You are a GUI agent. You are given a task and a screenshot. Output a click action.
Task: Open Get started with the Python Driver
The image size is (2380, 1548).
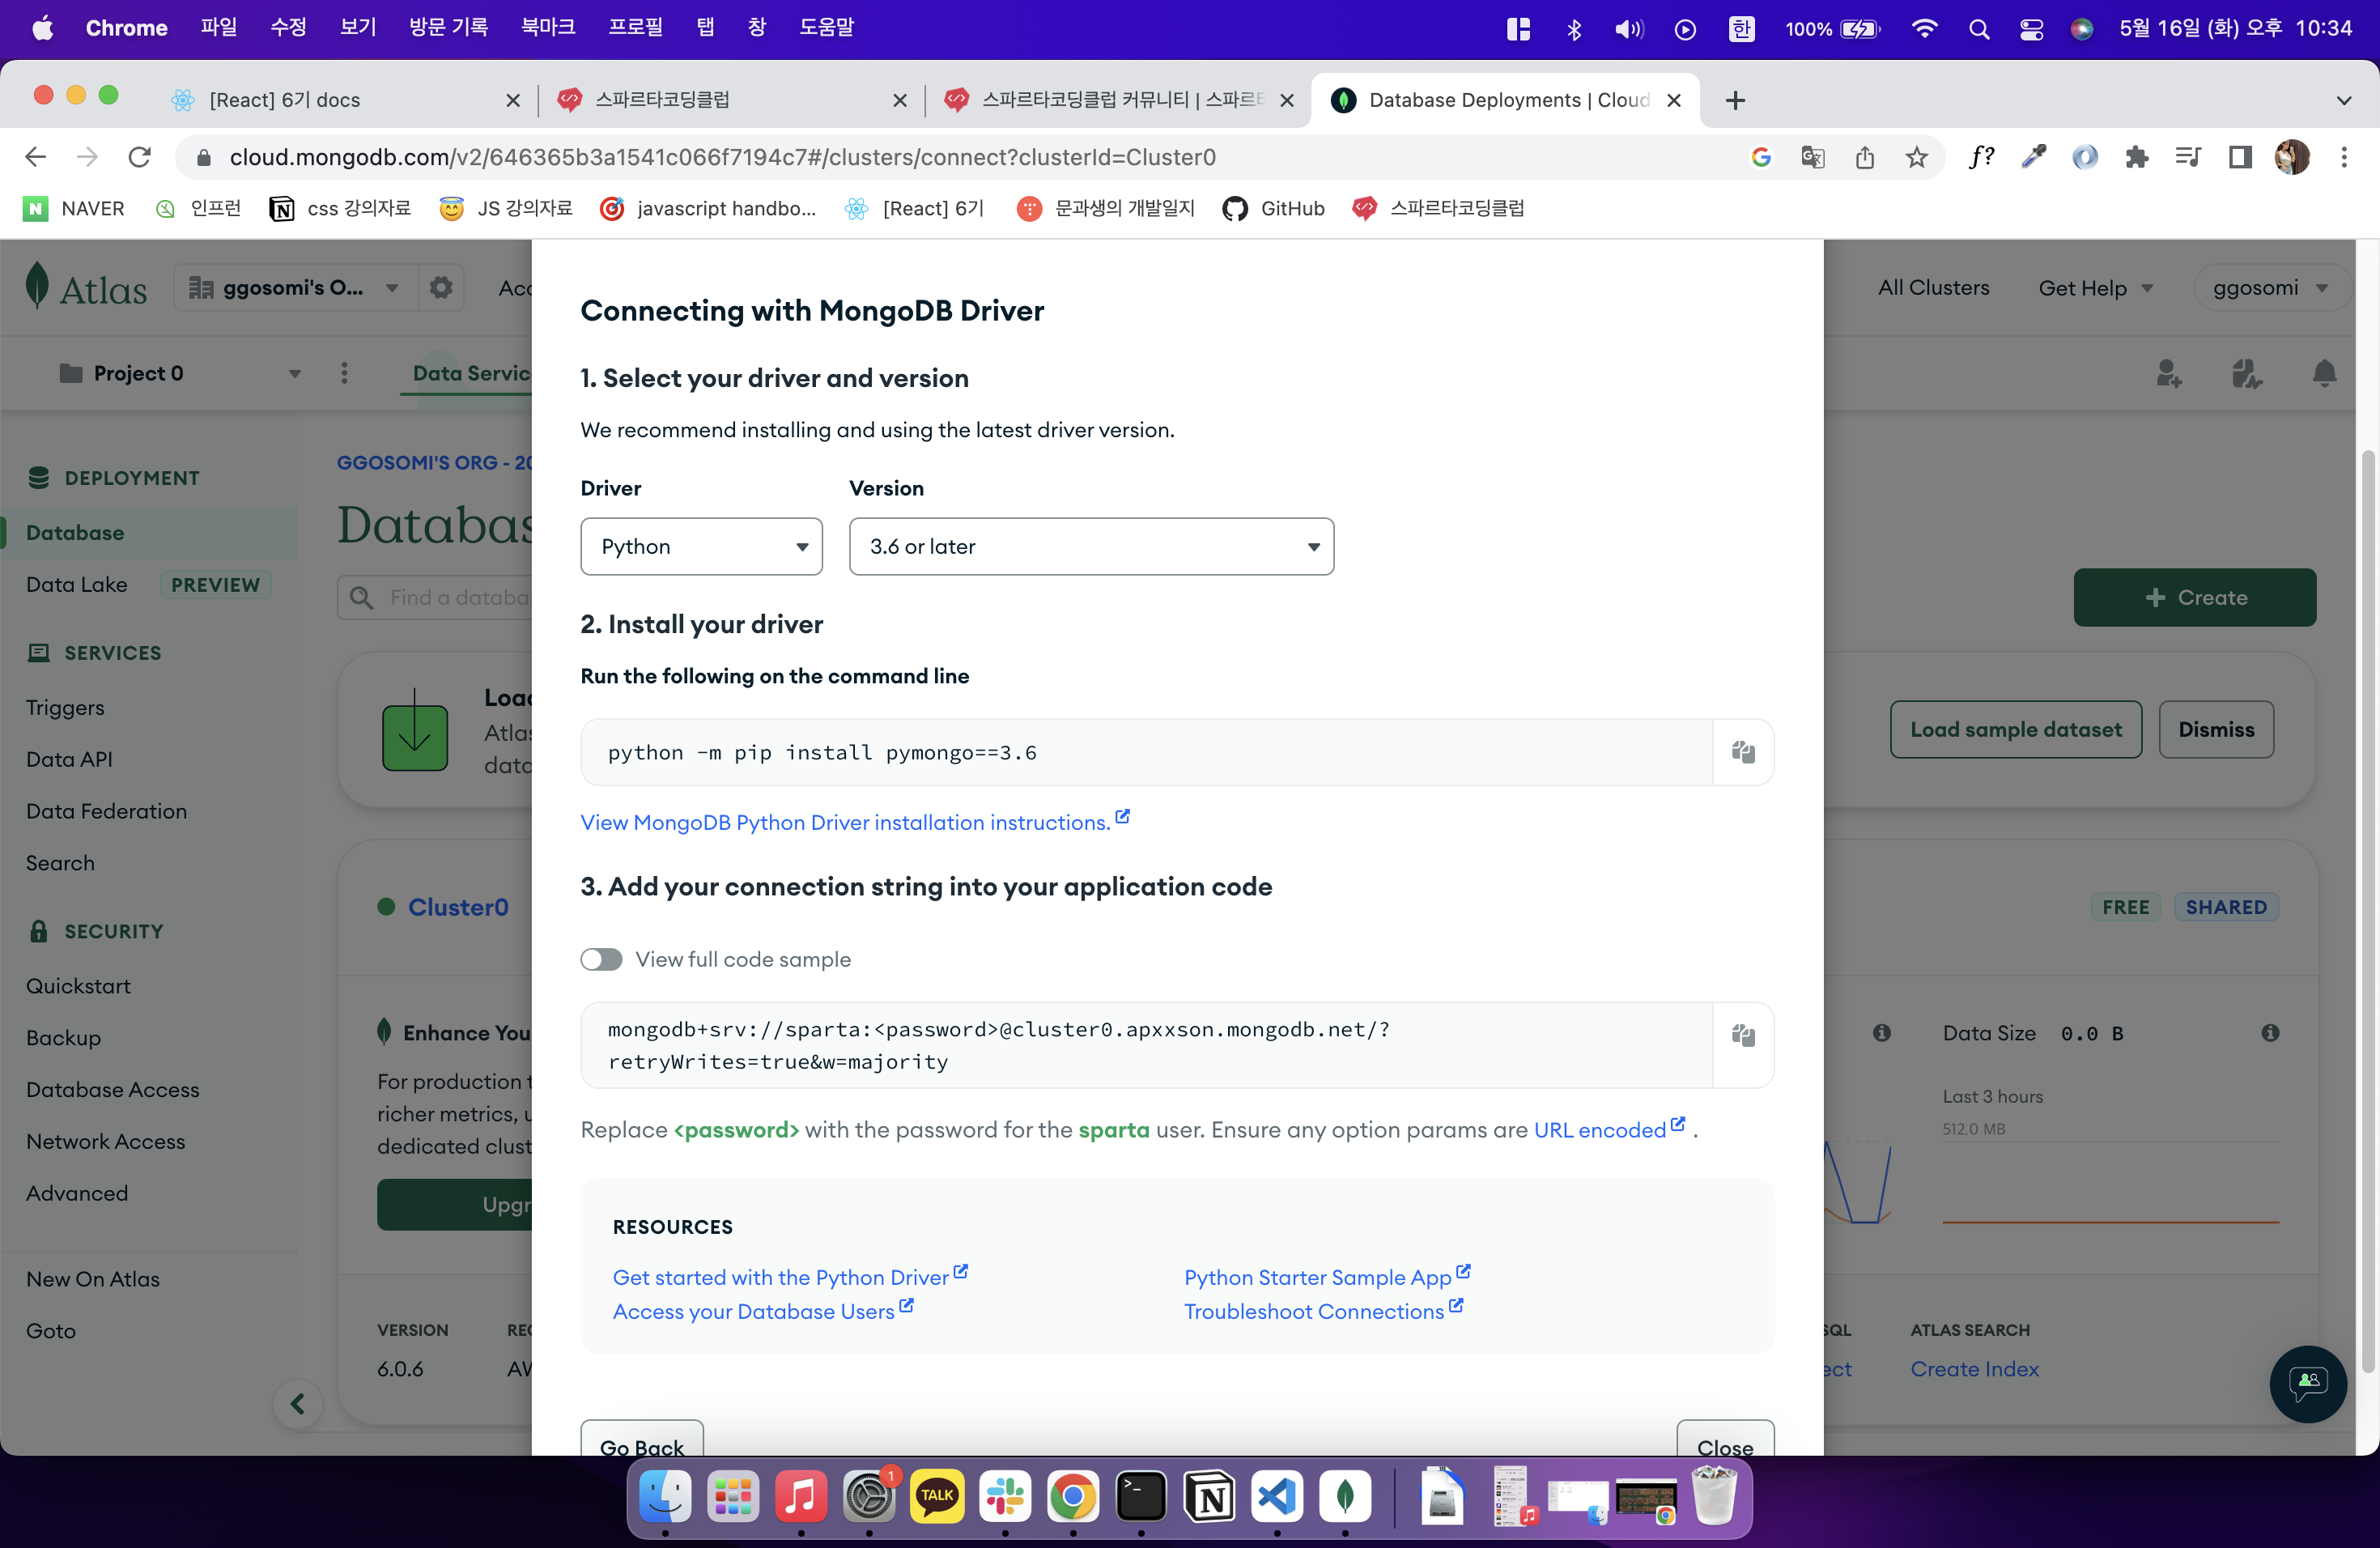[x=790, y=1276]
